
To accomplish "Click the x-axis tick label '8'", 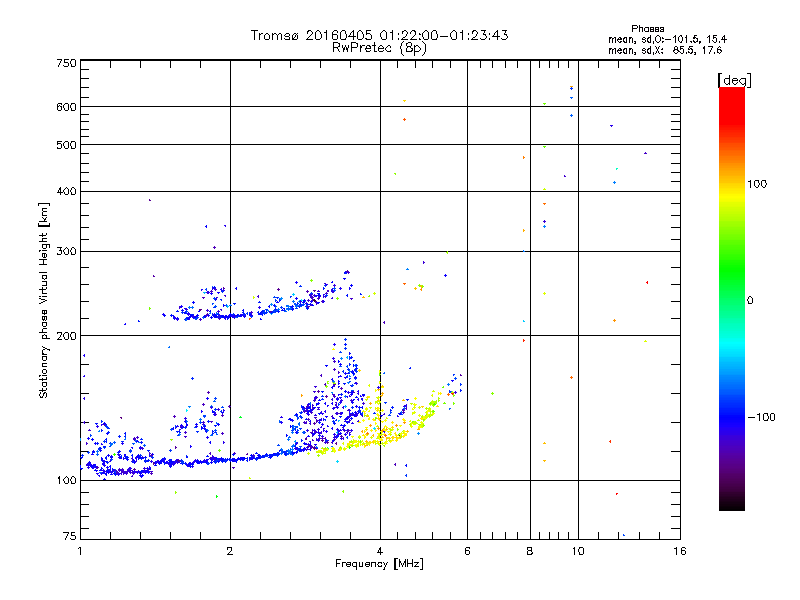I will point(530,551).
